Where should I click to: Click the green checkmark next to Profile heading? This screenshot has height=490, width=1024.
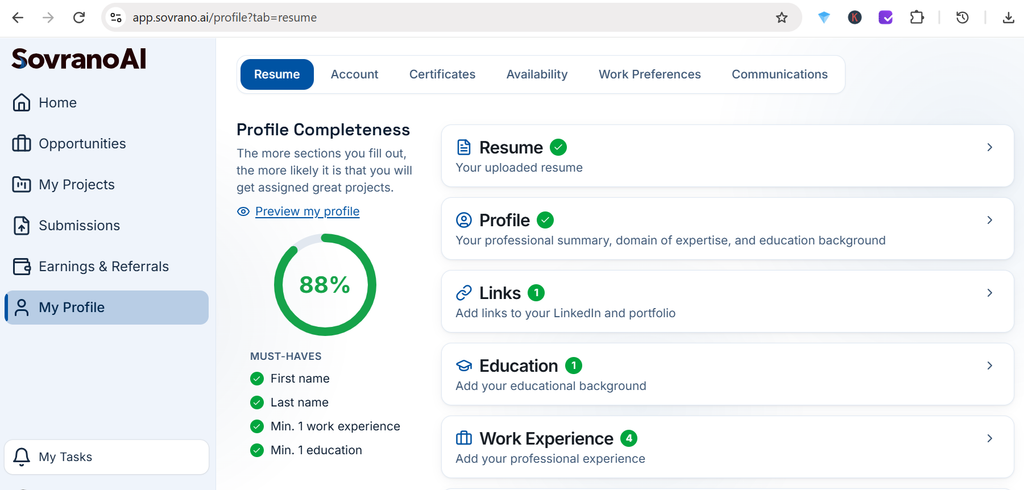[x=545, y=220]
